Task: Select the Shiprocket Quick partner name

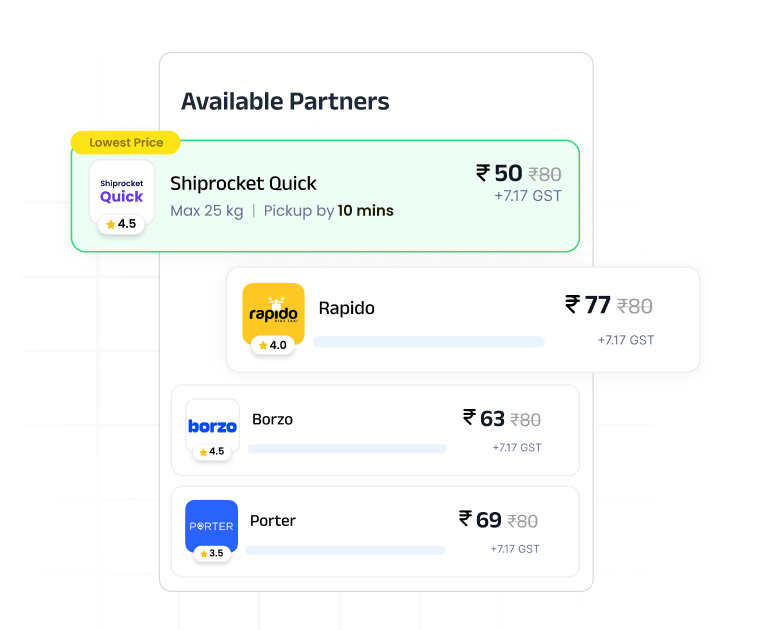Action: click(x=243, y=183)
